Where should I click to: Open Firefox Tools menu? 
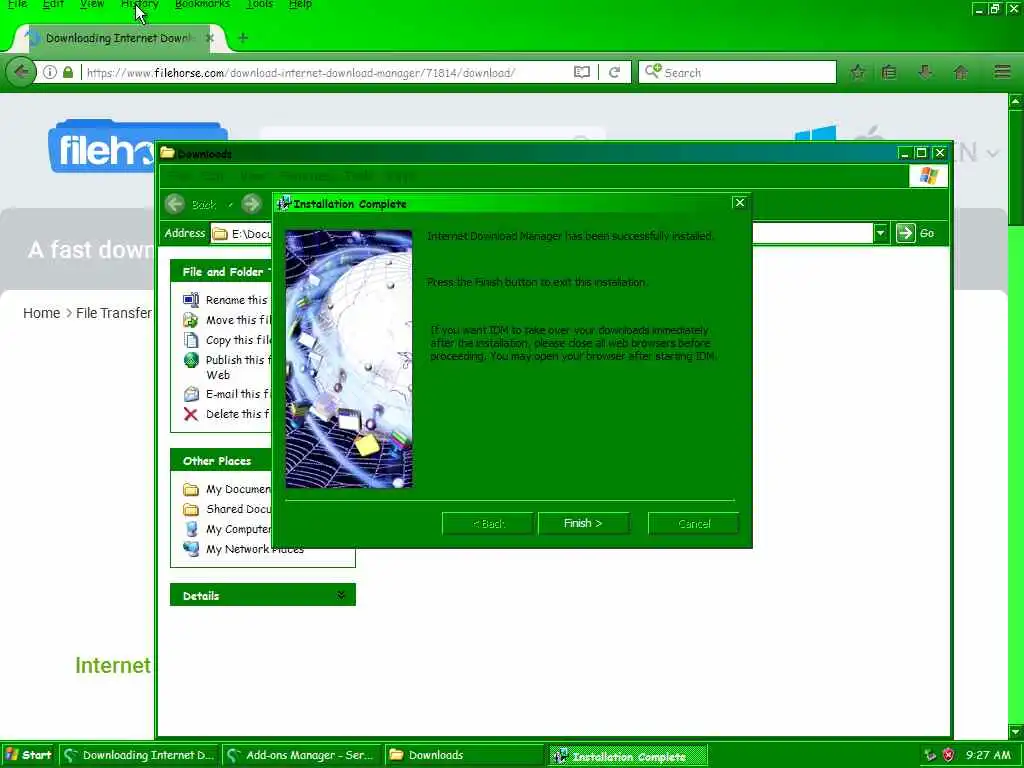click(259, 5)
